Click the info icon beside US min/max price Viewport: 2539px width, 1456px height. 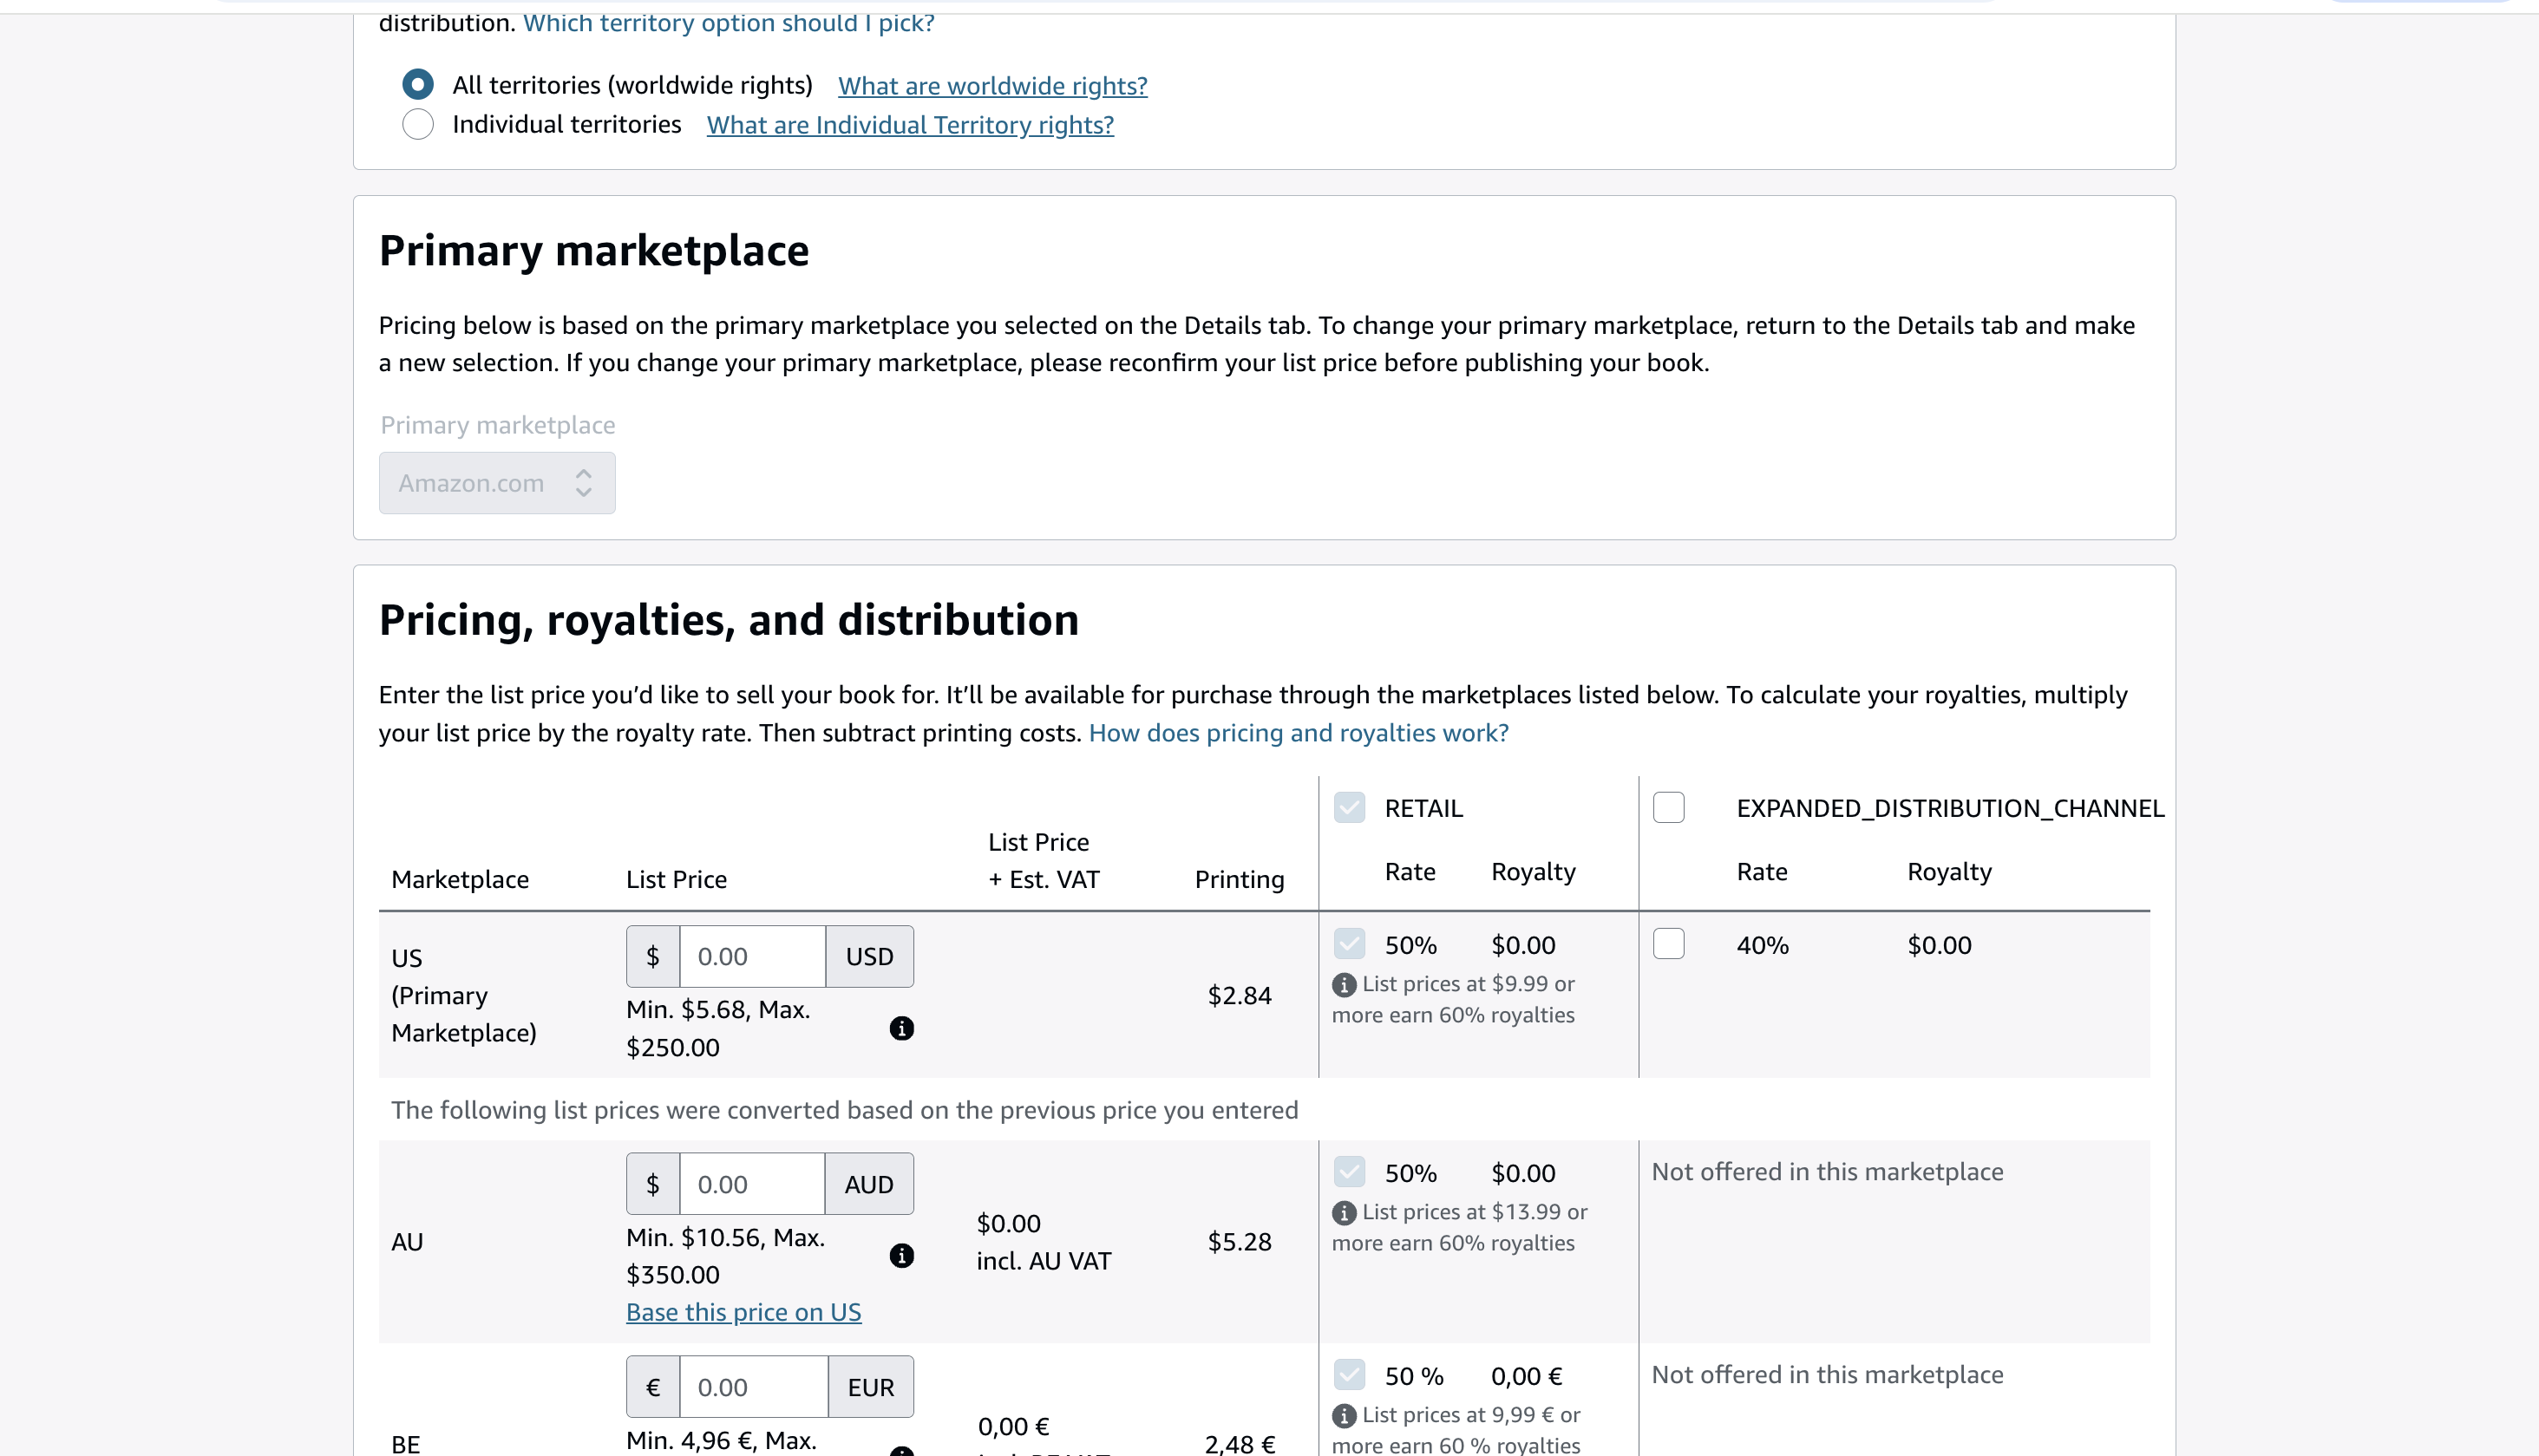point(901,1028)
